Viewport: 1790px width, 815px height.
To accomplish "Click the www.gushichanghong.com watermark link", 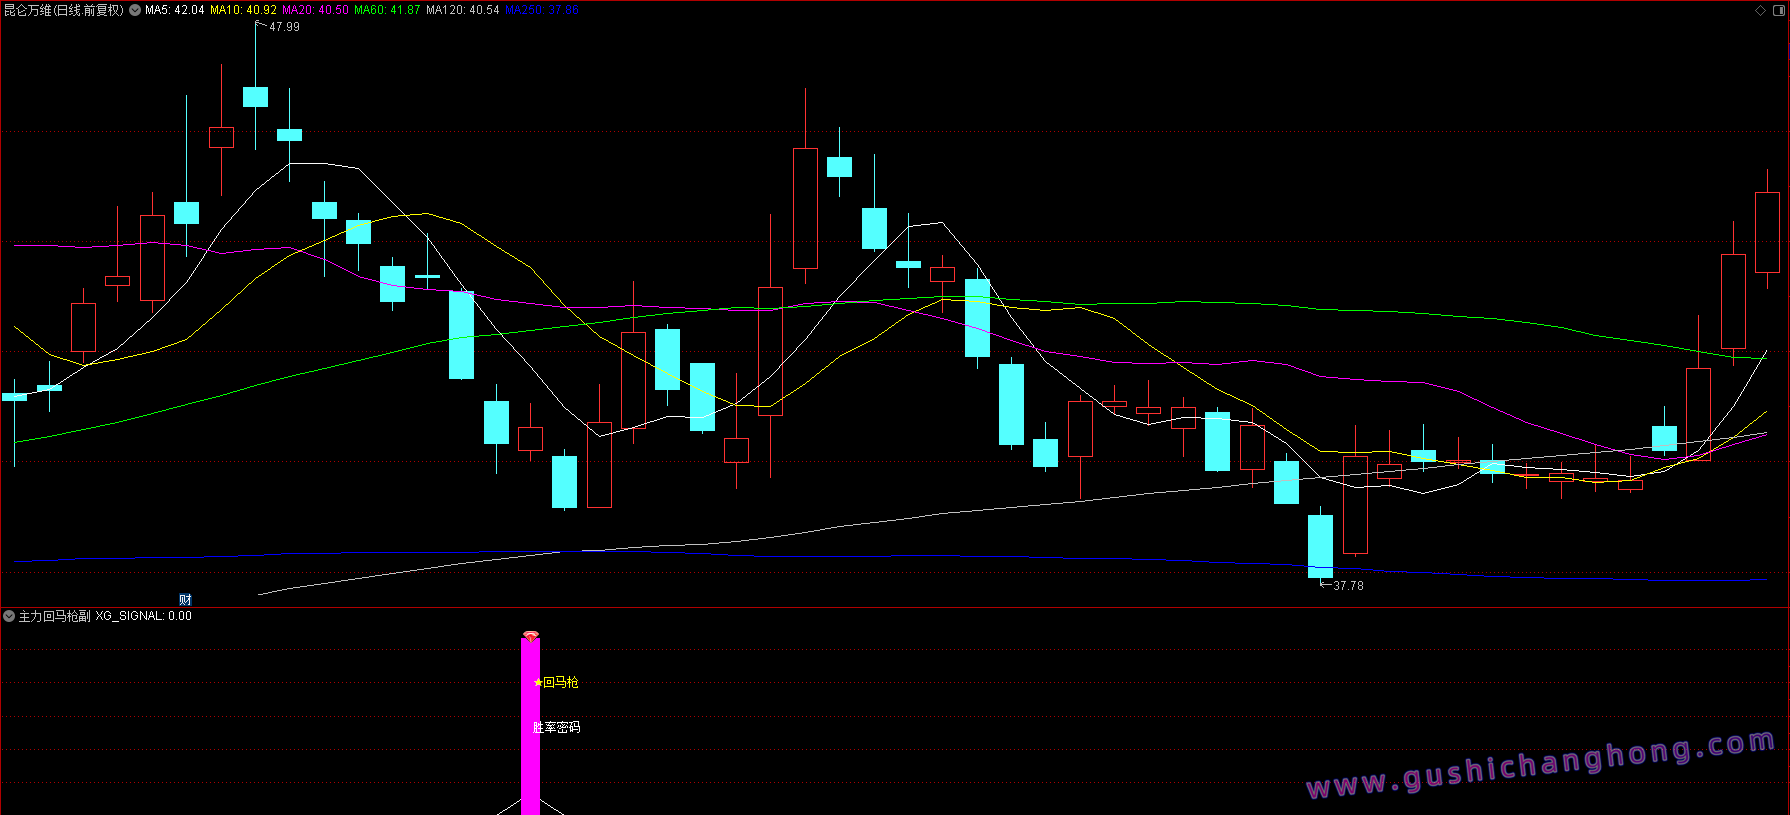I will (1540, 765).
